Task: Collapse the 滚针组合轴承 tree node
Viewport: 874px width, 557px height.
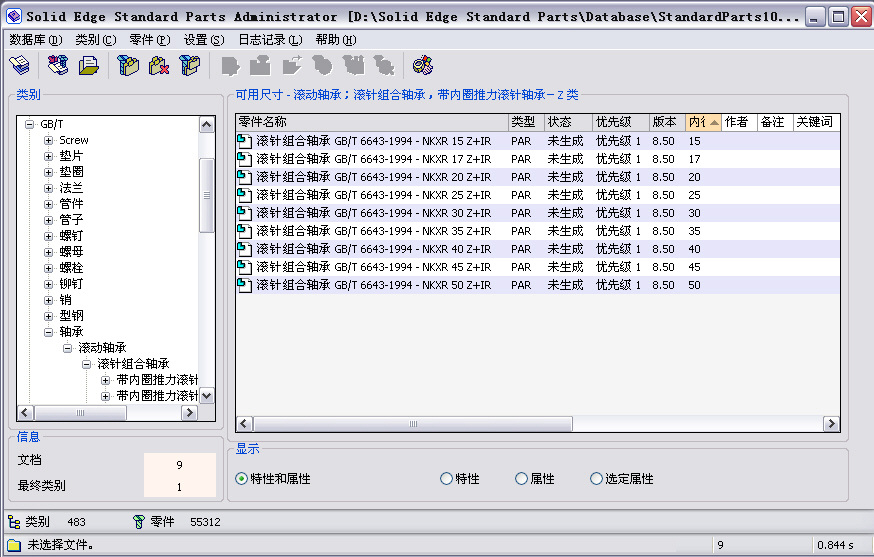Action: click(x=86, y=365)
